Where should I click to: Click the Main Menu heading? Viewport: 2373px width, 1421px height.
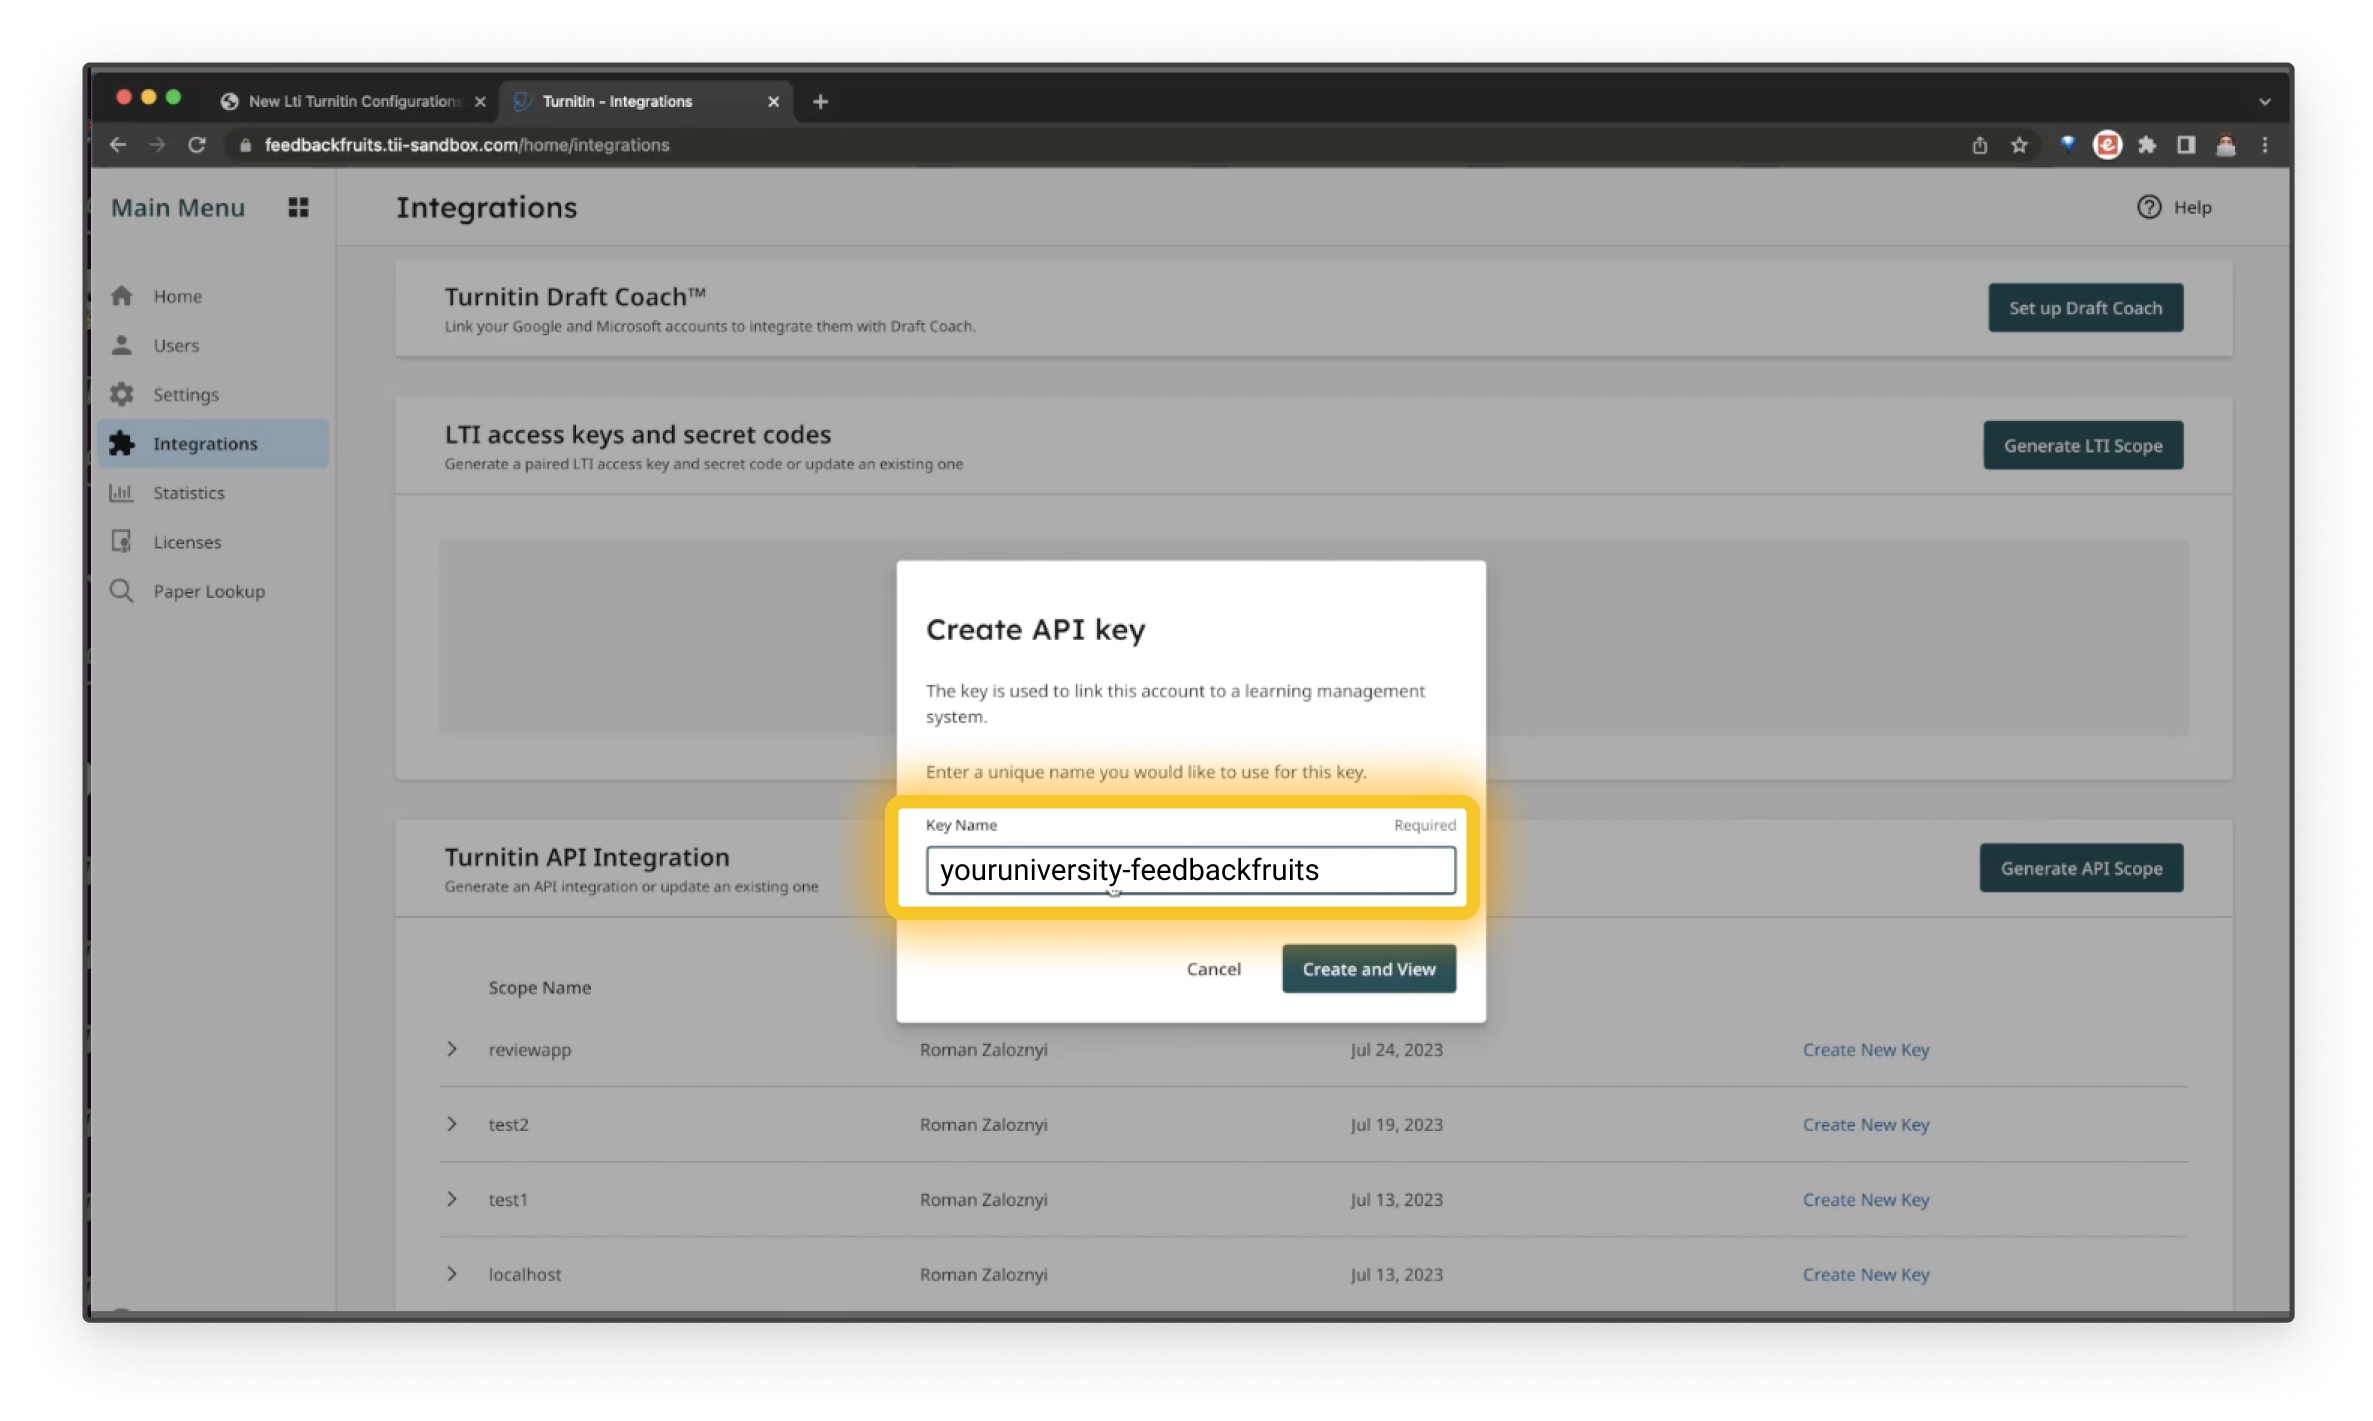click(x=178, y=207)
